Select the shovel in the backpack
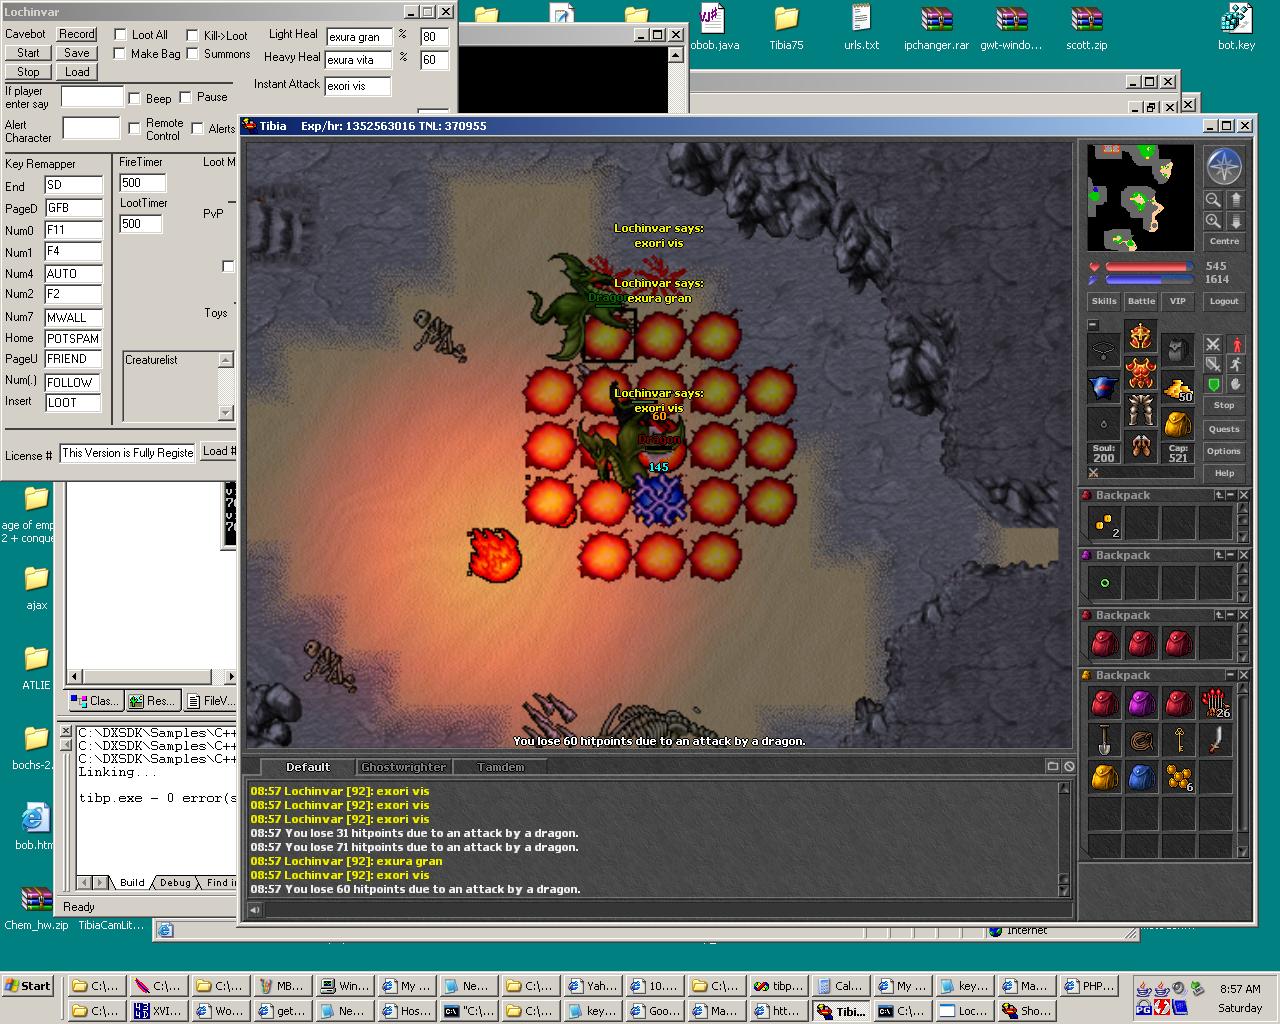 click(1104, 741)
